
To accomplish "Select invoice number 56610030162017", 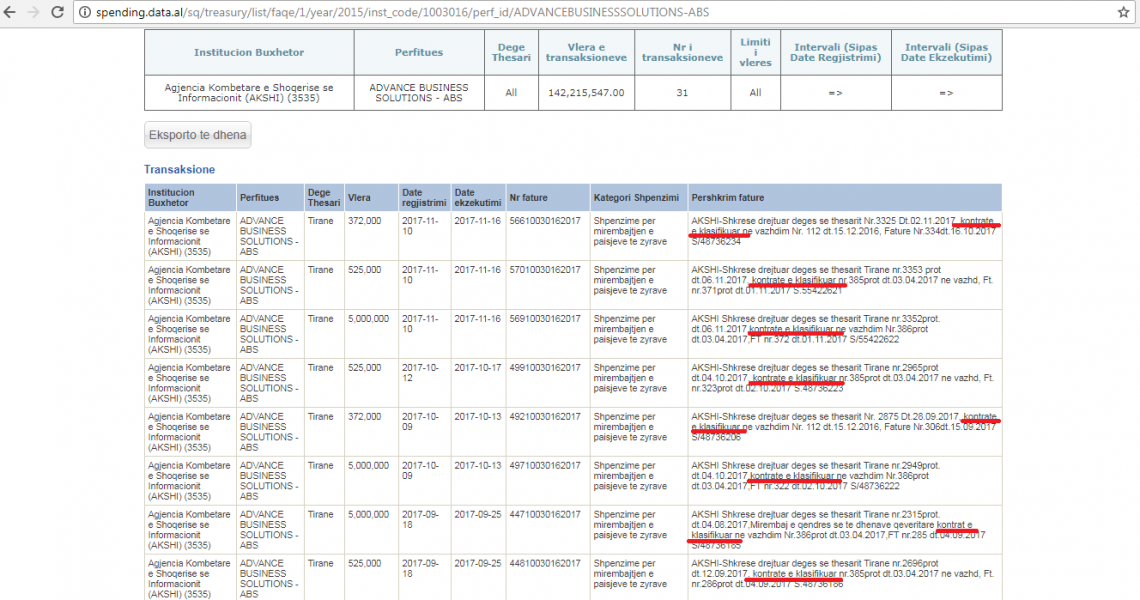I will click(544, 219).
